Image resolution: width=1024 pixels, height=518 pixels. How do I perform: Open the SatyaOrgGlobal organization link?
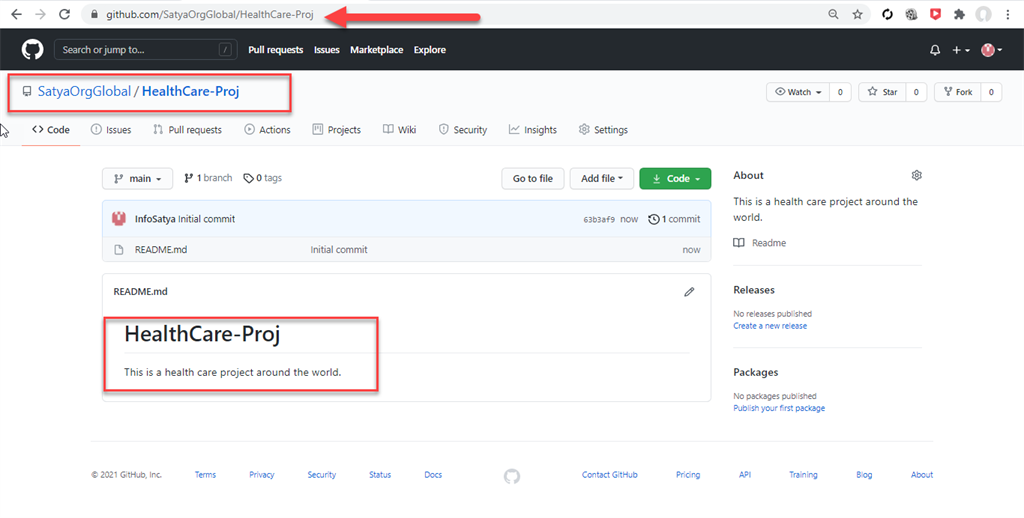pyautogui.click(x=84, y=91)
